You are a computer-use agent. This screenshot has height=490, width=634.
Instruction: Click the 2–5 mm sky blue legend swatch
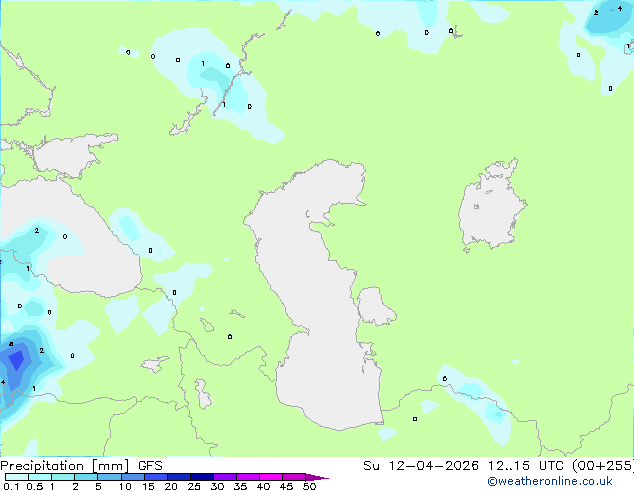(86, 477)
